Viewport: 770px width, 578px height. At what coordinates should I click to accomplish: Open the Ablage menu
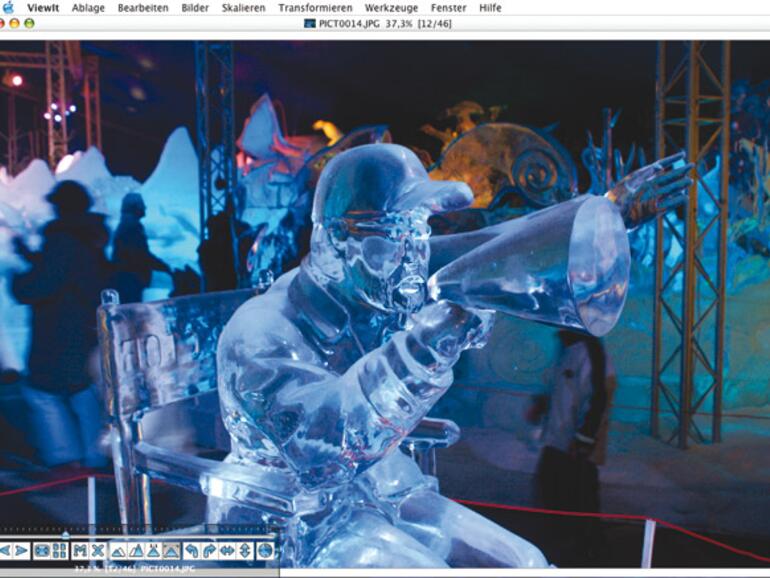point(88,8)
